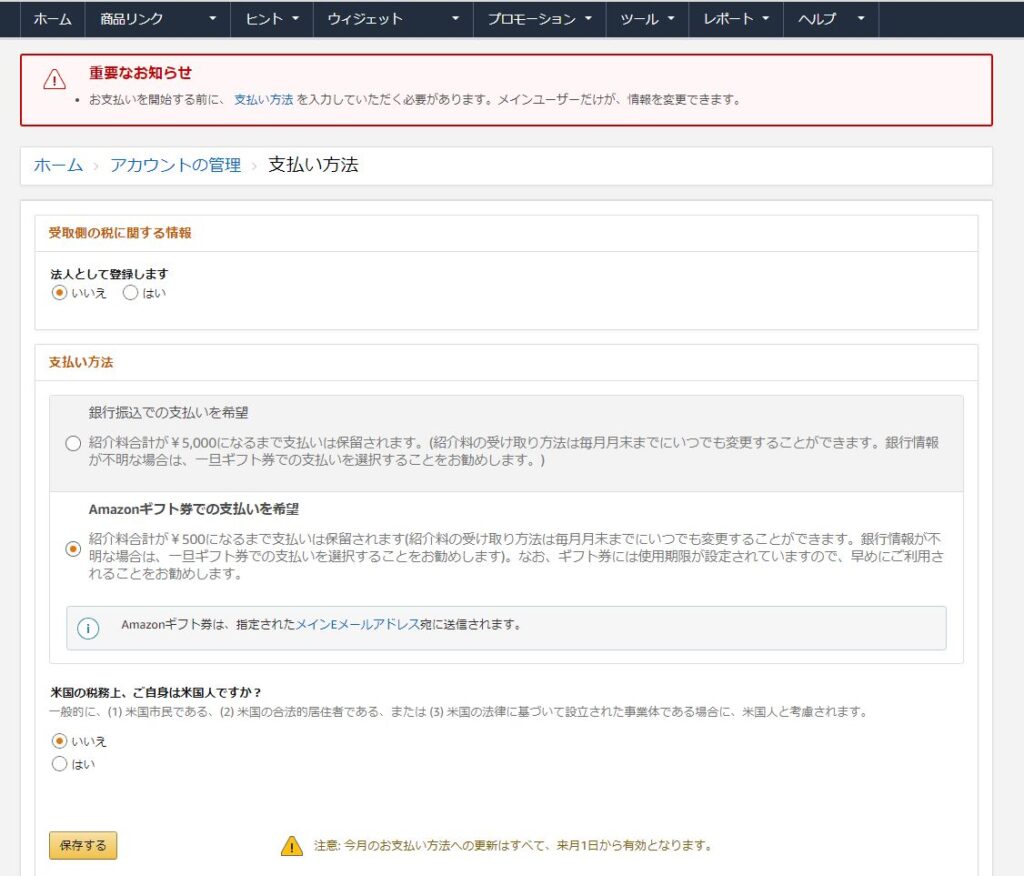Open the ウィジェット menu
This screenshot has height=876, width=1024.
pyautogui.click(x=365, y=19)
